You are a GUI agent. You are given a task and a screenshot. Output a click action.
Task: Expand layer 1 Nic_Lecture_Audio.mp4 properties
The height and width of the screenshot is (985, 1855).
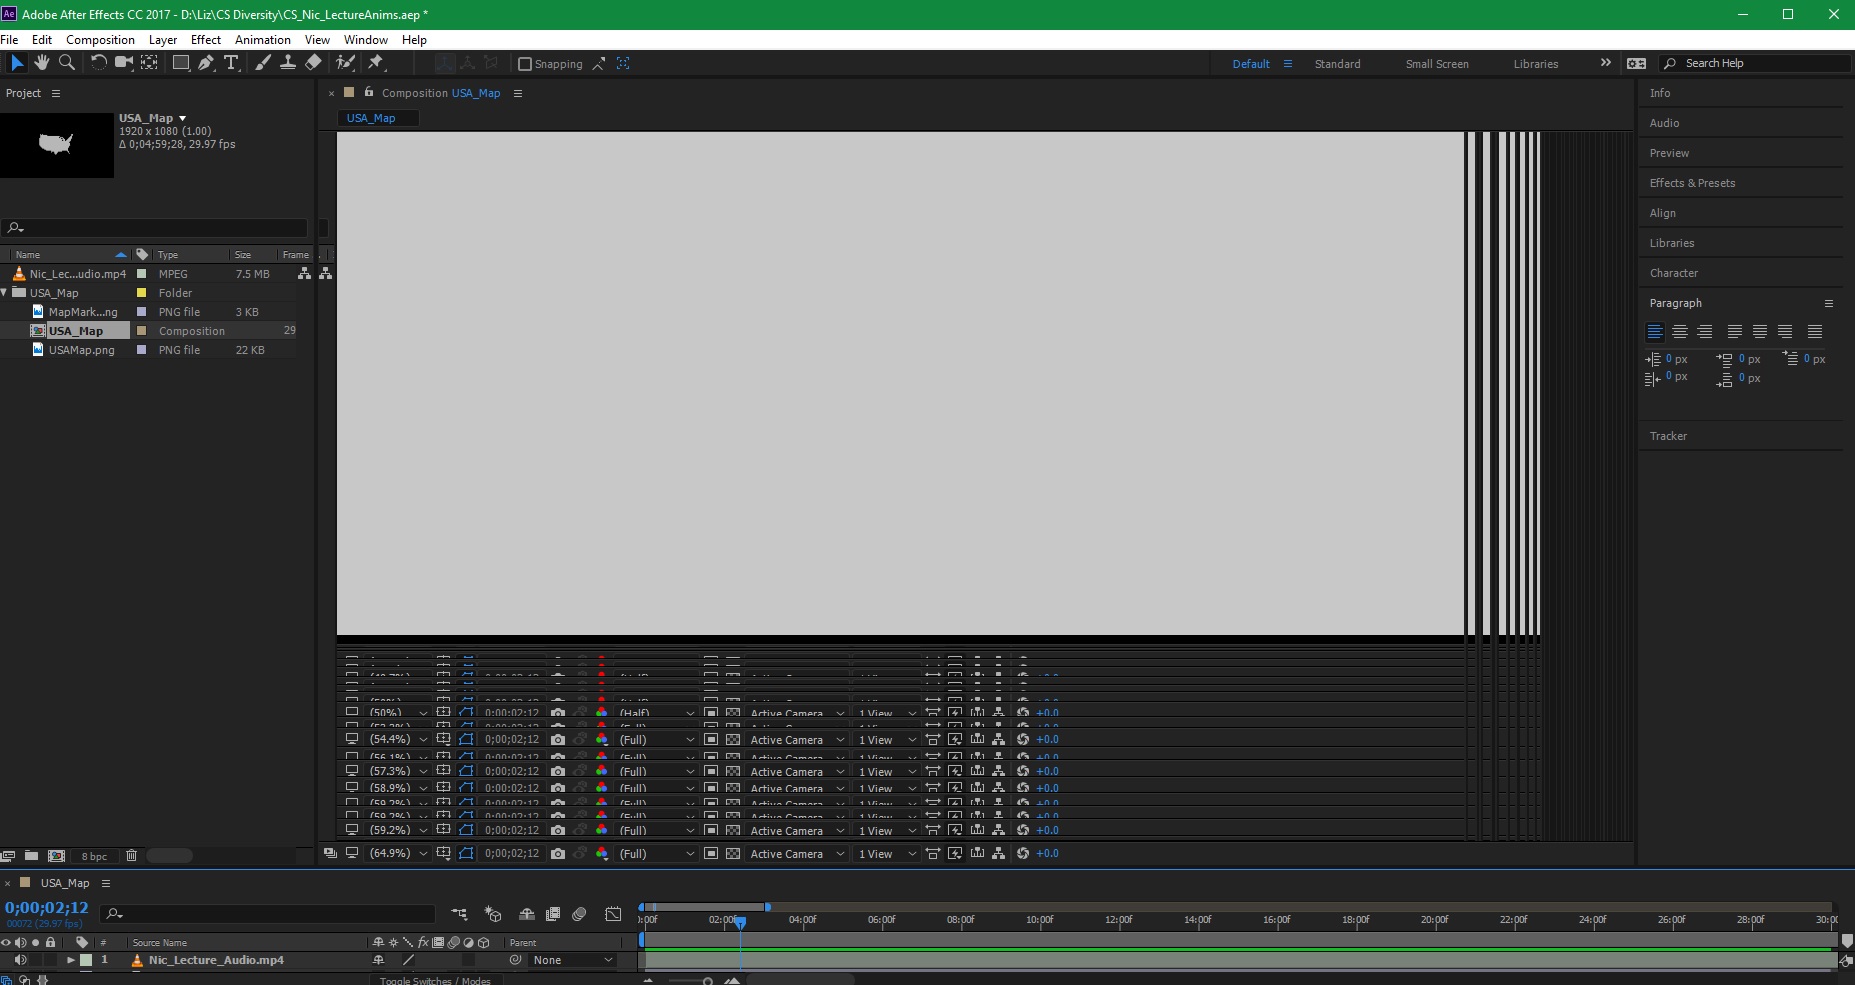[70, 960]
